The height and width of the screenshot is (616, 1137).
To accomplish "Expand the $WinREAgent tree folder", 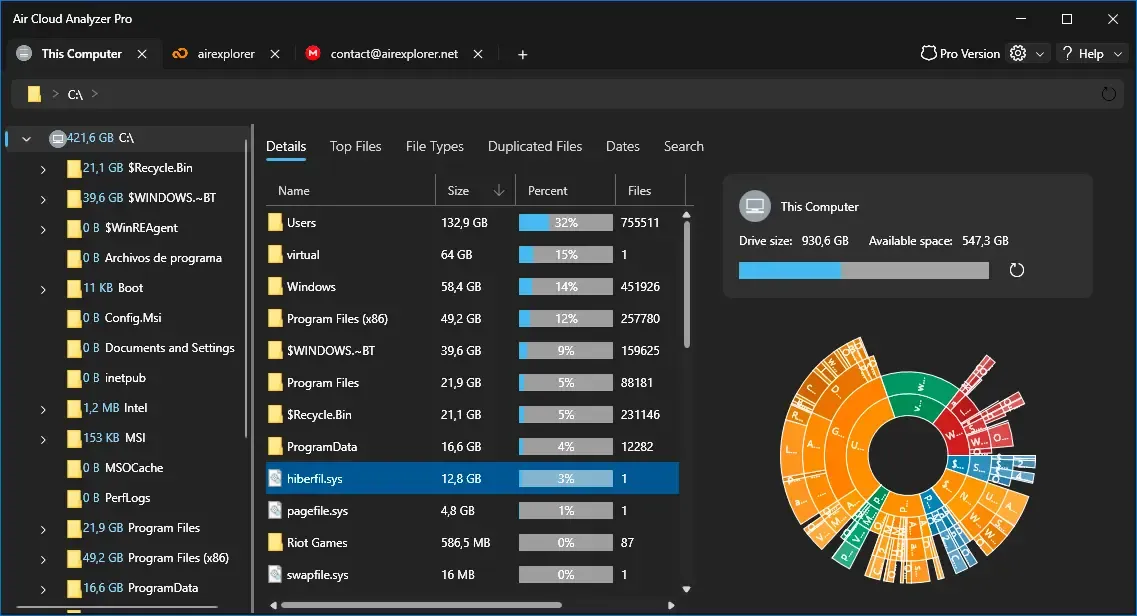I will (43, 229).
